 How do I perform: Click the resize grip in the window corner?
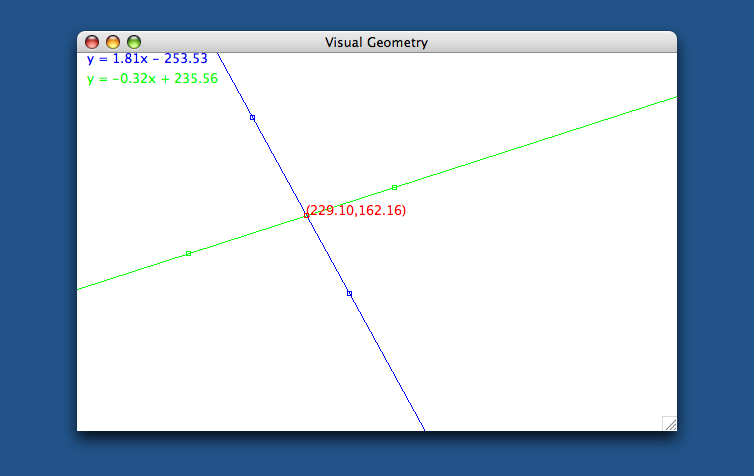(669, 423)
